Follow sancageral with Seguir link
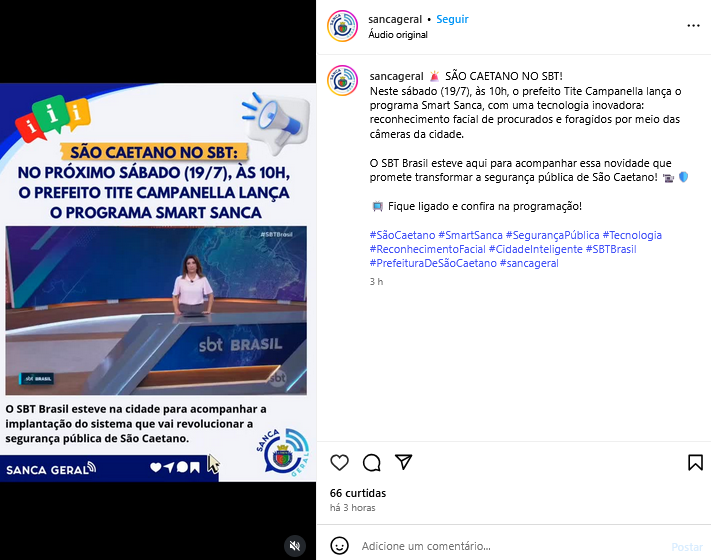The width and height of the screenshot is (711, 560). 452,19
